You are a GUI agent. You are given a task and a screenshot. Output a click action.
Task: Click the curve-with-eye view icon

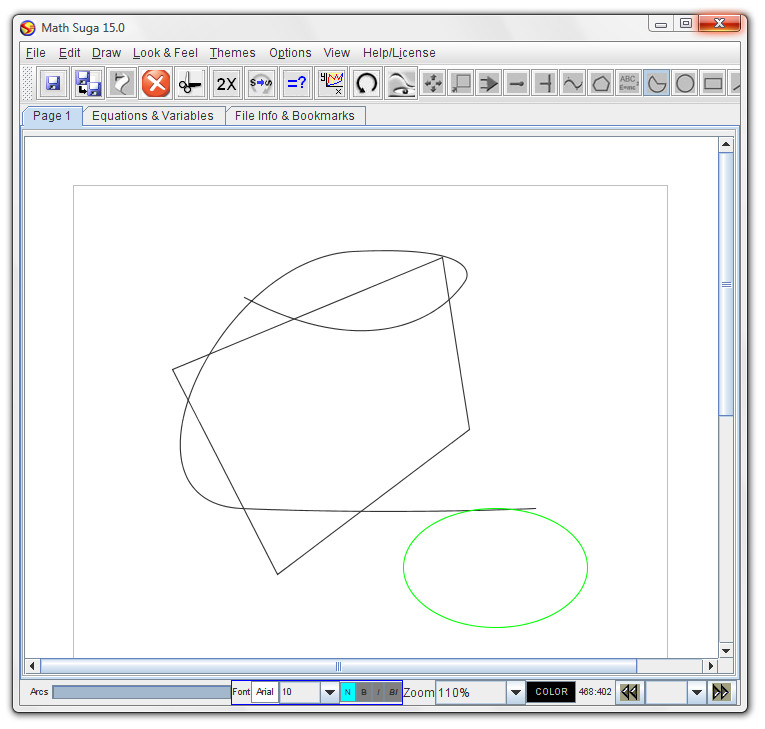[x=402, y=83]
